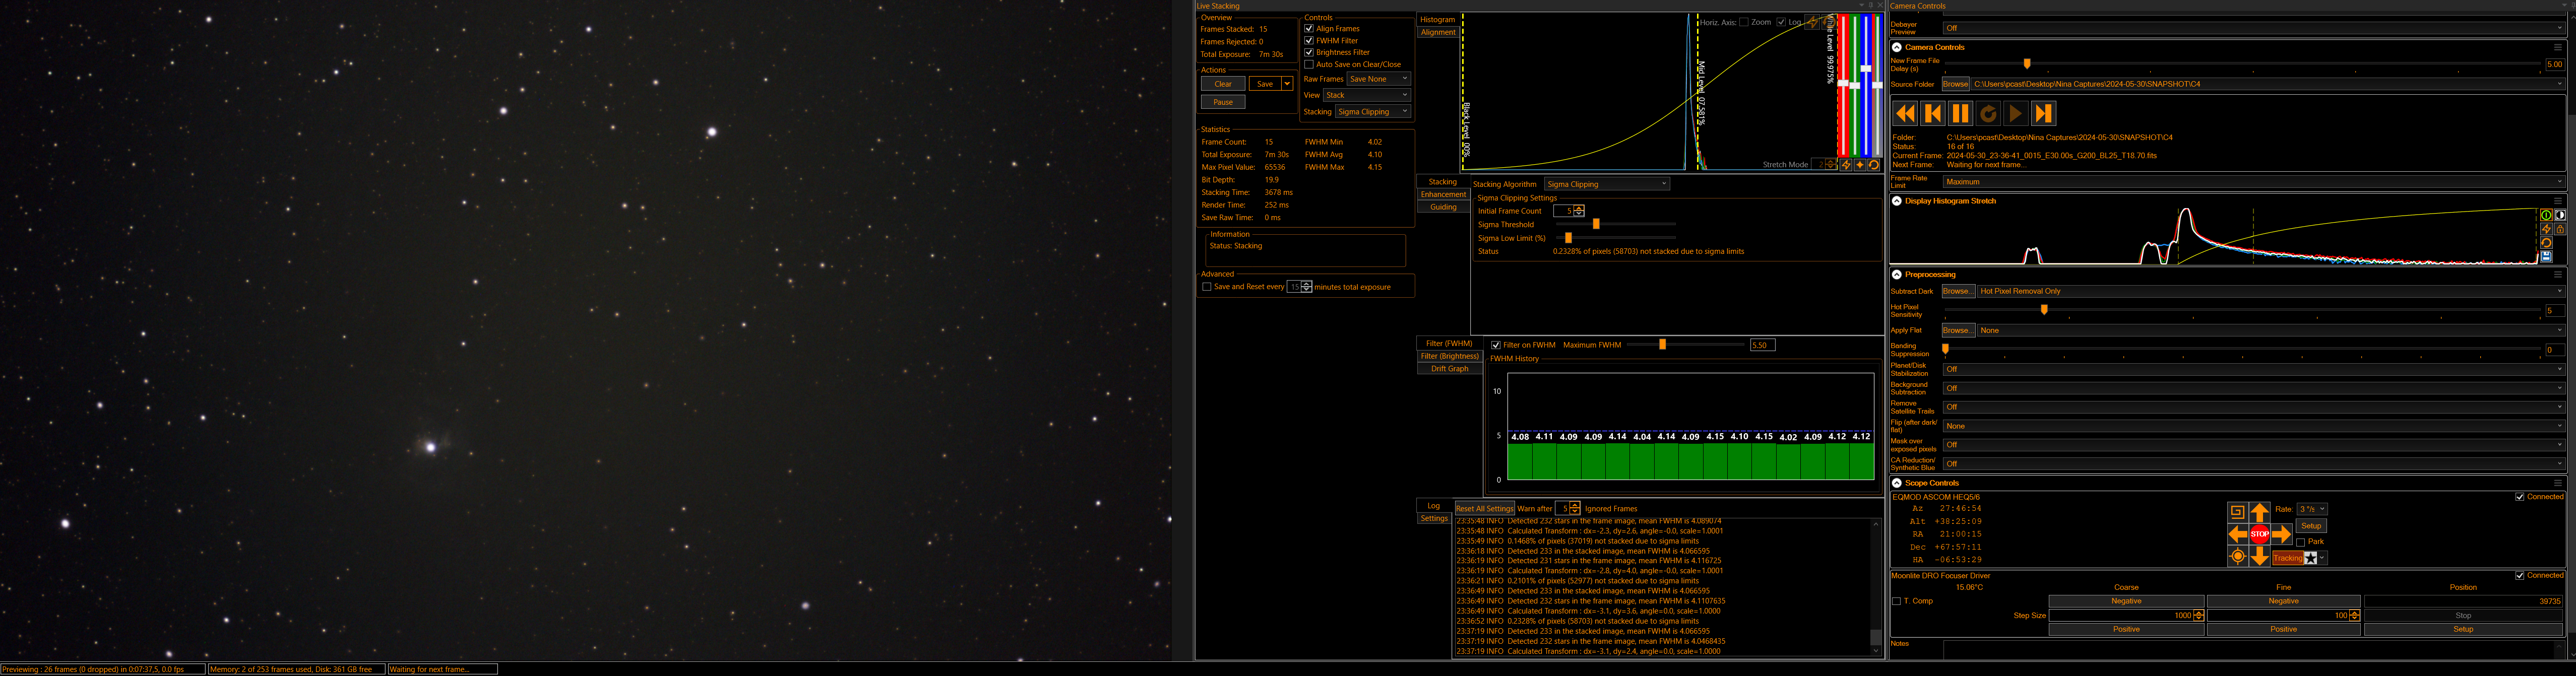The height and width of the screenshot is (676, 2576).
Task: Slew the mount right with the arrow
Action: 2282,535
